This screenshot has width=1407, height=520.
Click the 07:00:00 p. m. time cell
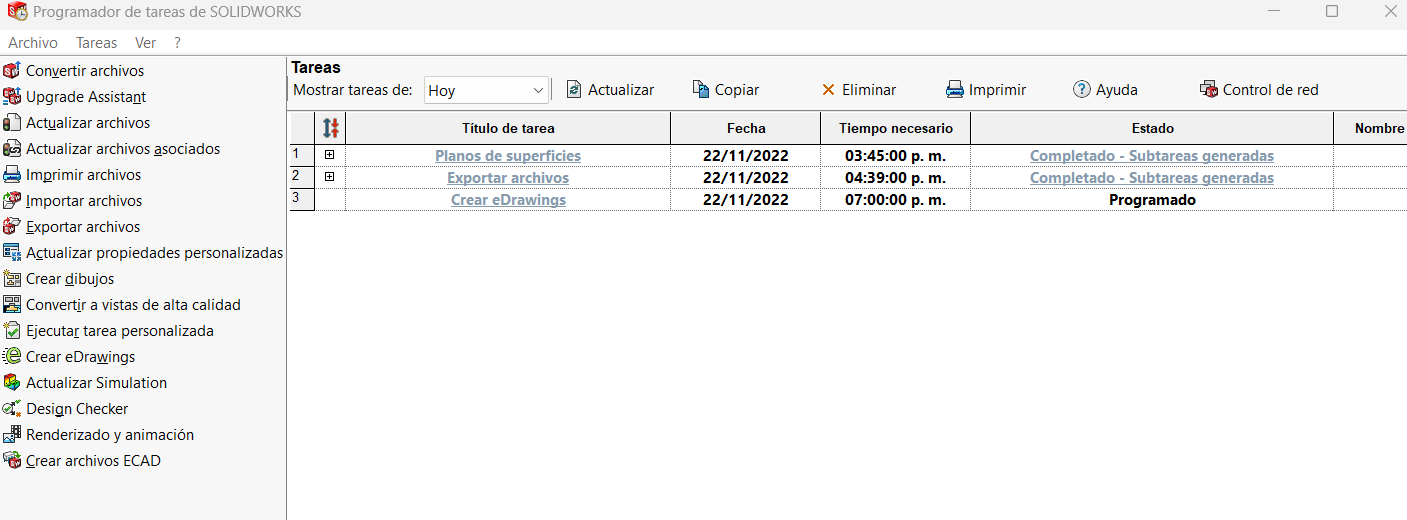pyautogui.click(x=896, y=200)
